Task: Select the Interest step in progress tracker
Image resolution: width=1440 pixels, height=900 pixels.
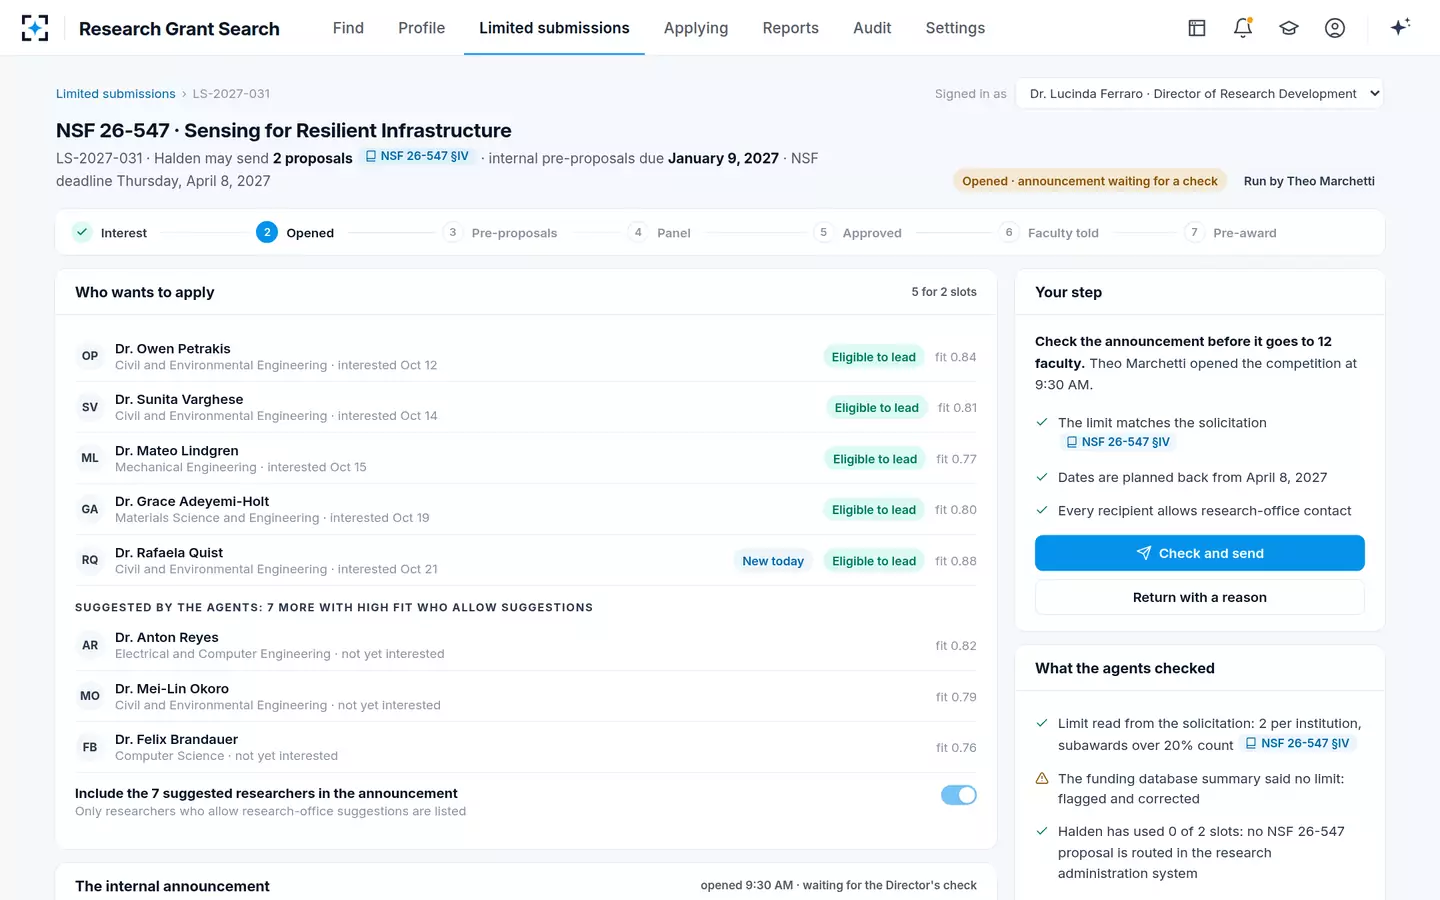Action: [x=110, y=233]
